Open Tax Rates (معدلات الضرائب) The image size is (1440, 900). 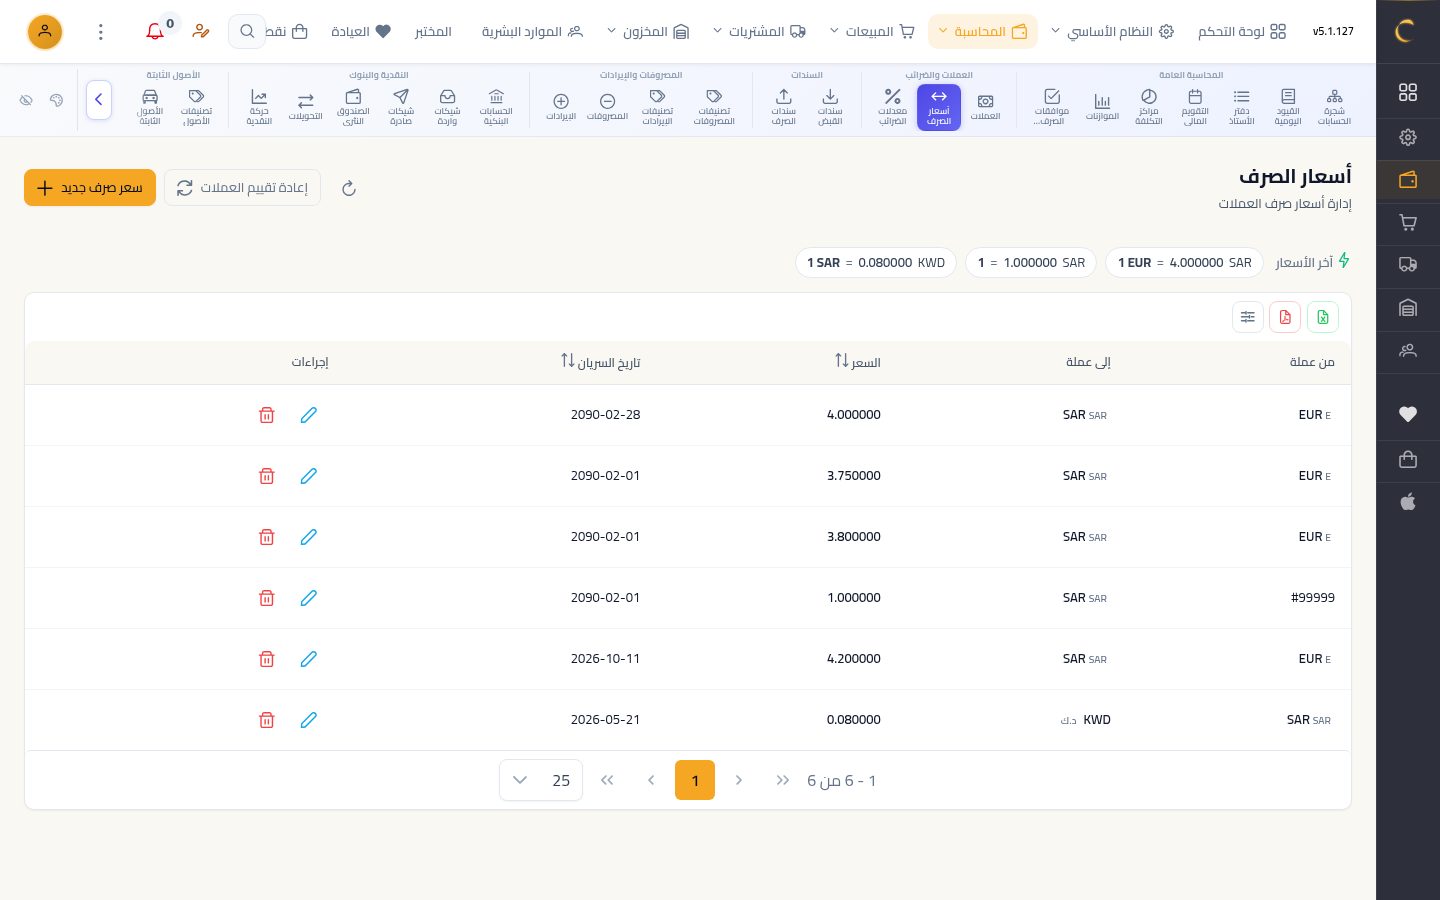[892, 106]
